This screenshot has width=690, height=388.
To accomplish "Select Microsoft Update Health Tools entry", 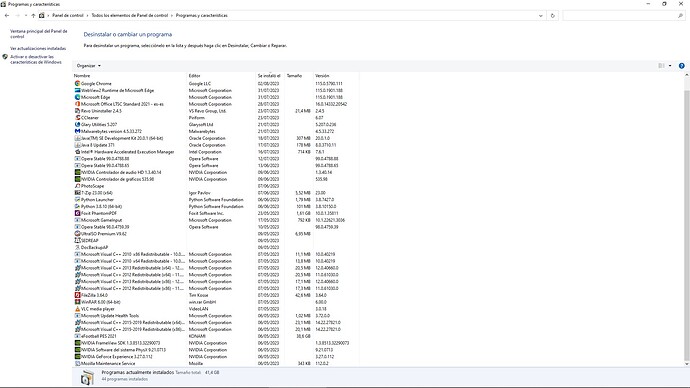I will click(x=216, y=316).
